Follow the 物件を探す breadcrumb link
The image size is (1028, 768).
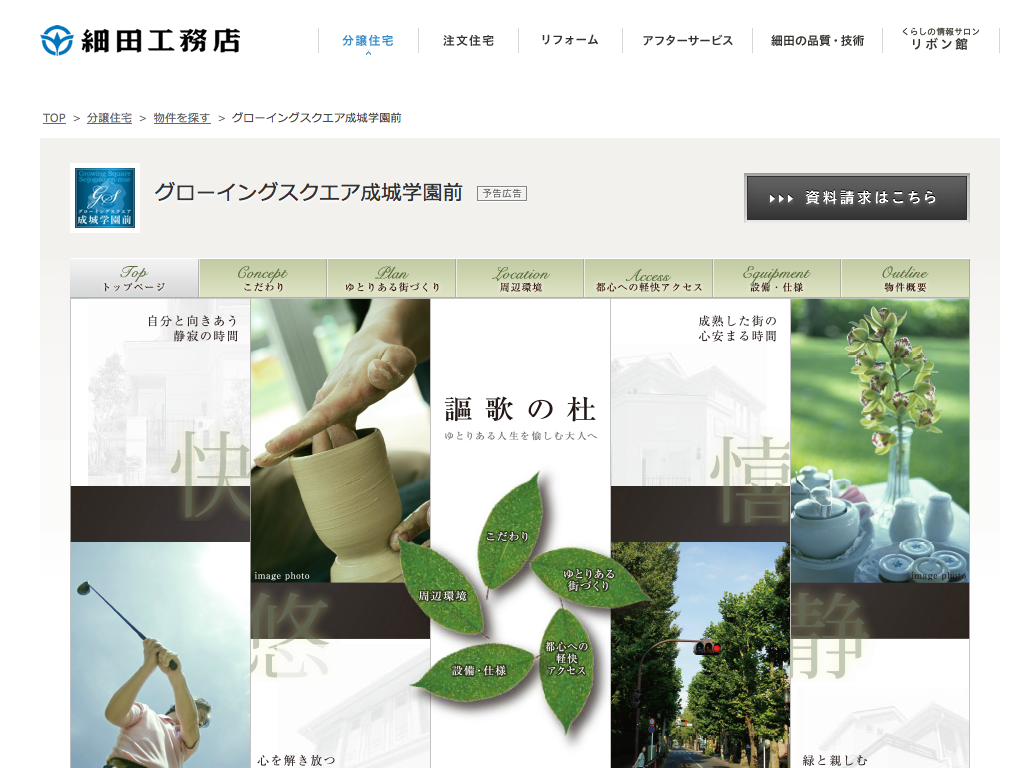coord(182,118)
